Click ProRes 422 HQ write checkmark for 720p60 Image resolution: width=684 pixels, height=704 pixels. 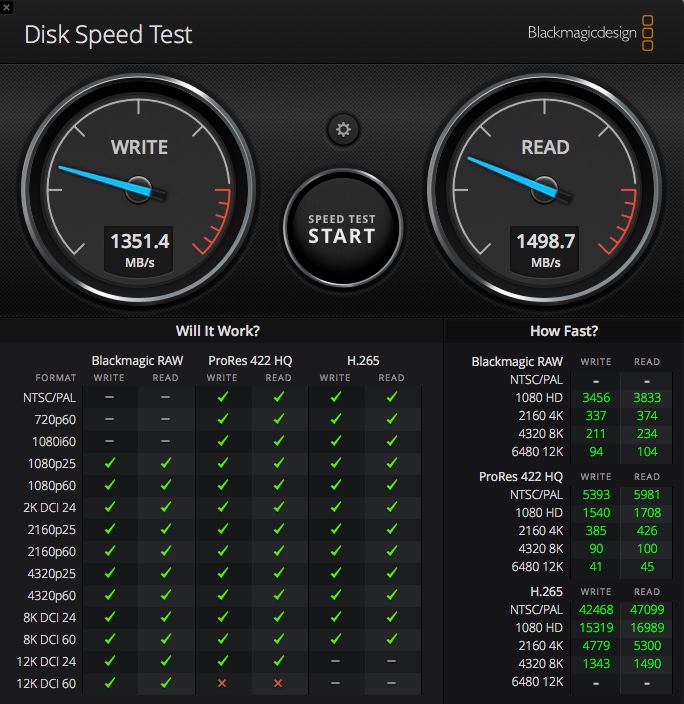222,419
